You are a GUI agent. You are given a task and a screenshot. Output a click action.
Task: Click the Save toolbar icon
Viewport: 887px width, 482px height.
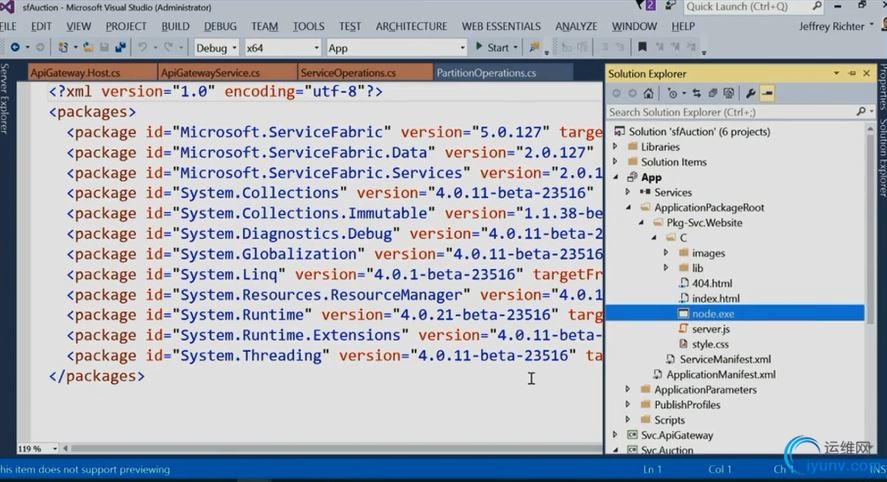click(x=104, y=48)
